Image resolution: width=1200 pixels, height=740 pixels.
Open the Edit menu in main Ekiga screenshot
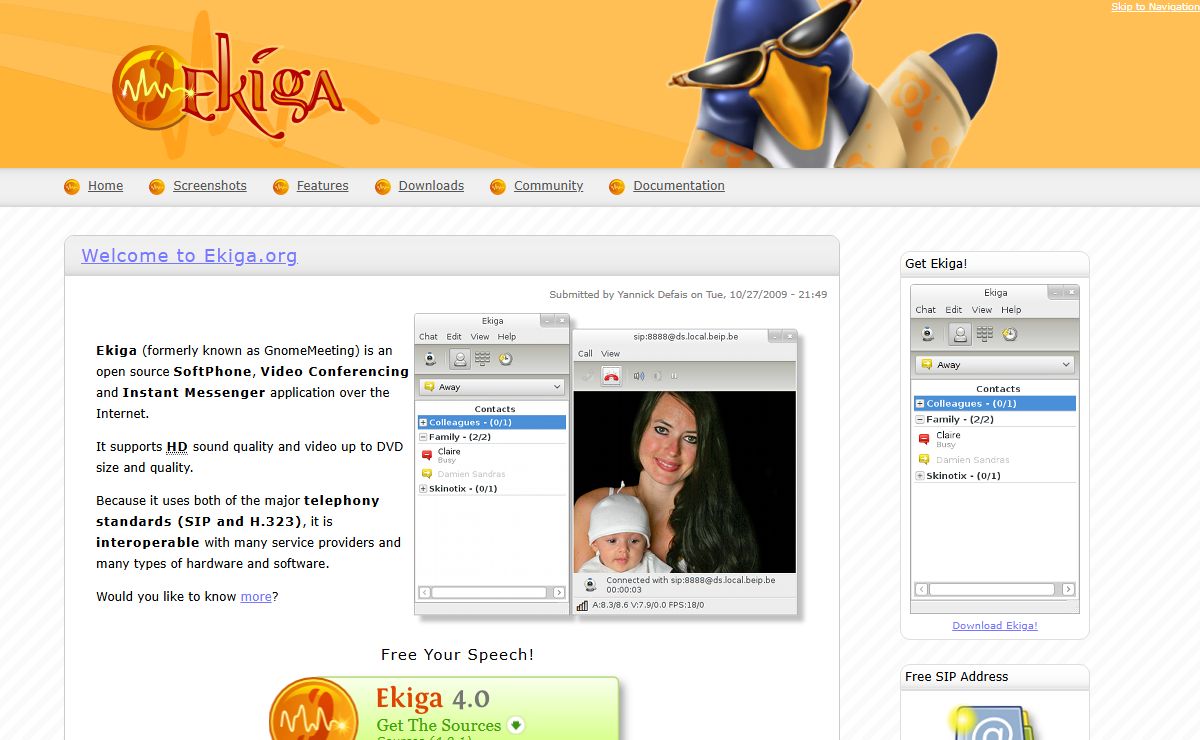[454, 337]
